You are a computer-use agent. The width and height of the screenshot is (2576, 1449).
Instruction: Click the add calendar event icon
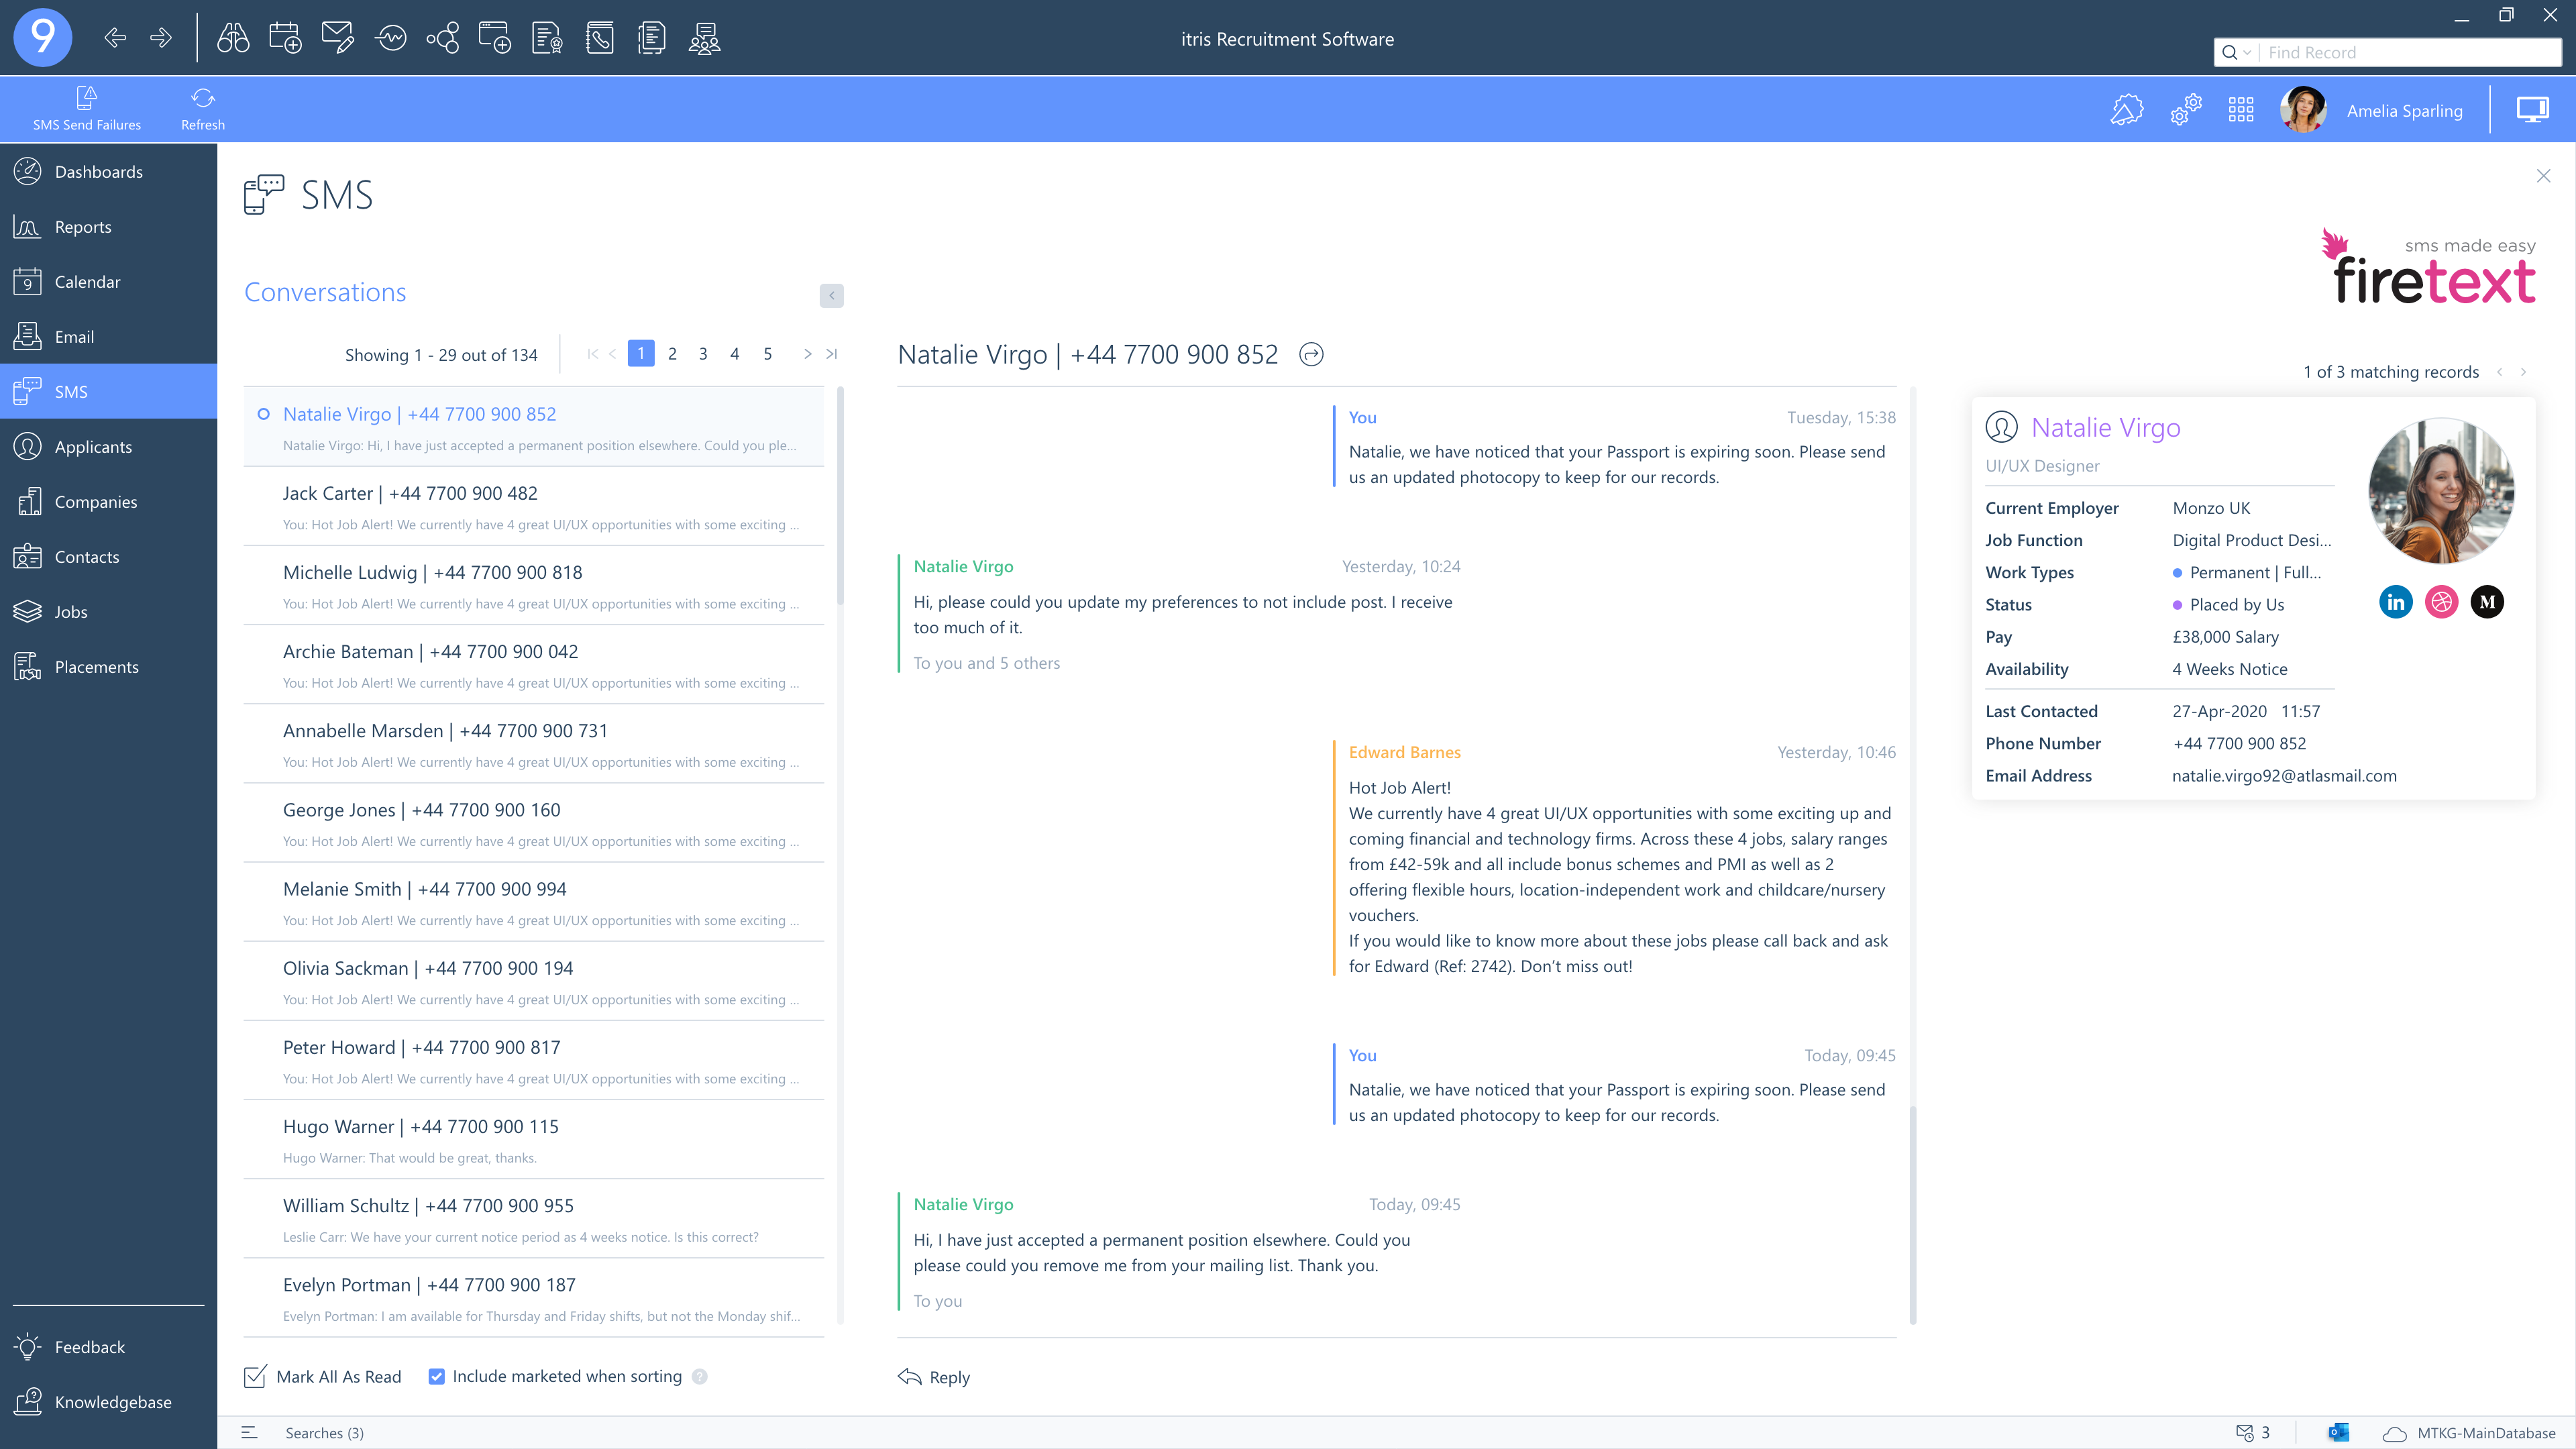(x=286, y=38)
